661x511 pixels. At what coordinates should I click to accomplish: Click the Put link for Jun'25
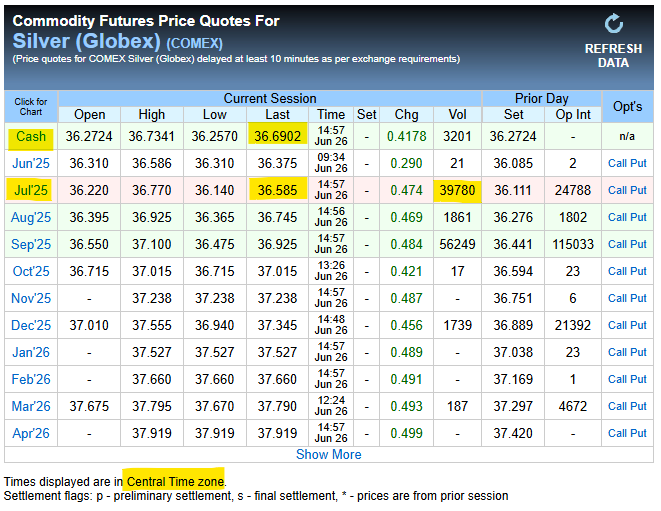639,163
